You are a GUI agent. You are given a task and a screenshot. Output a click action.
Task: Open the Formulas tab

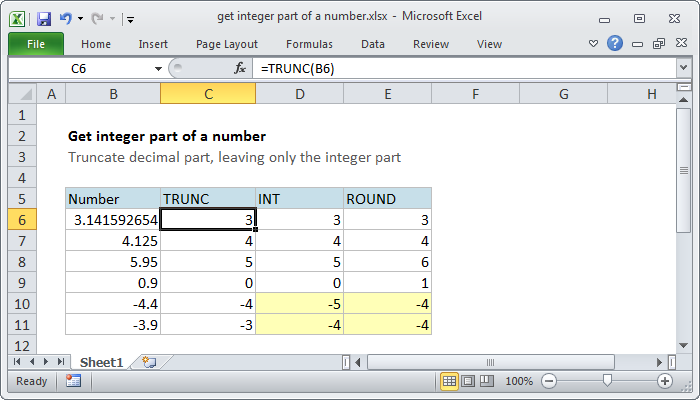[309, 44]
